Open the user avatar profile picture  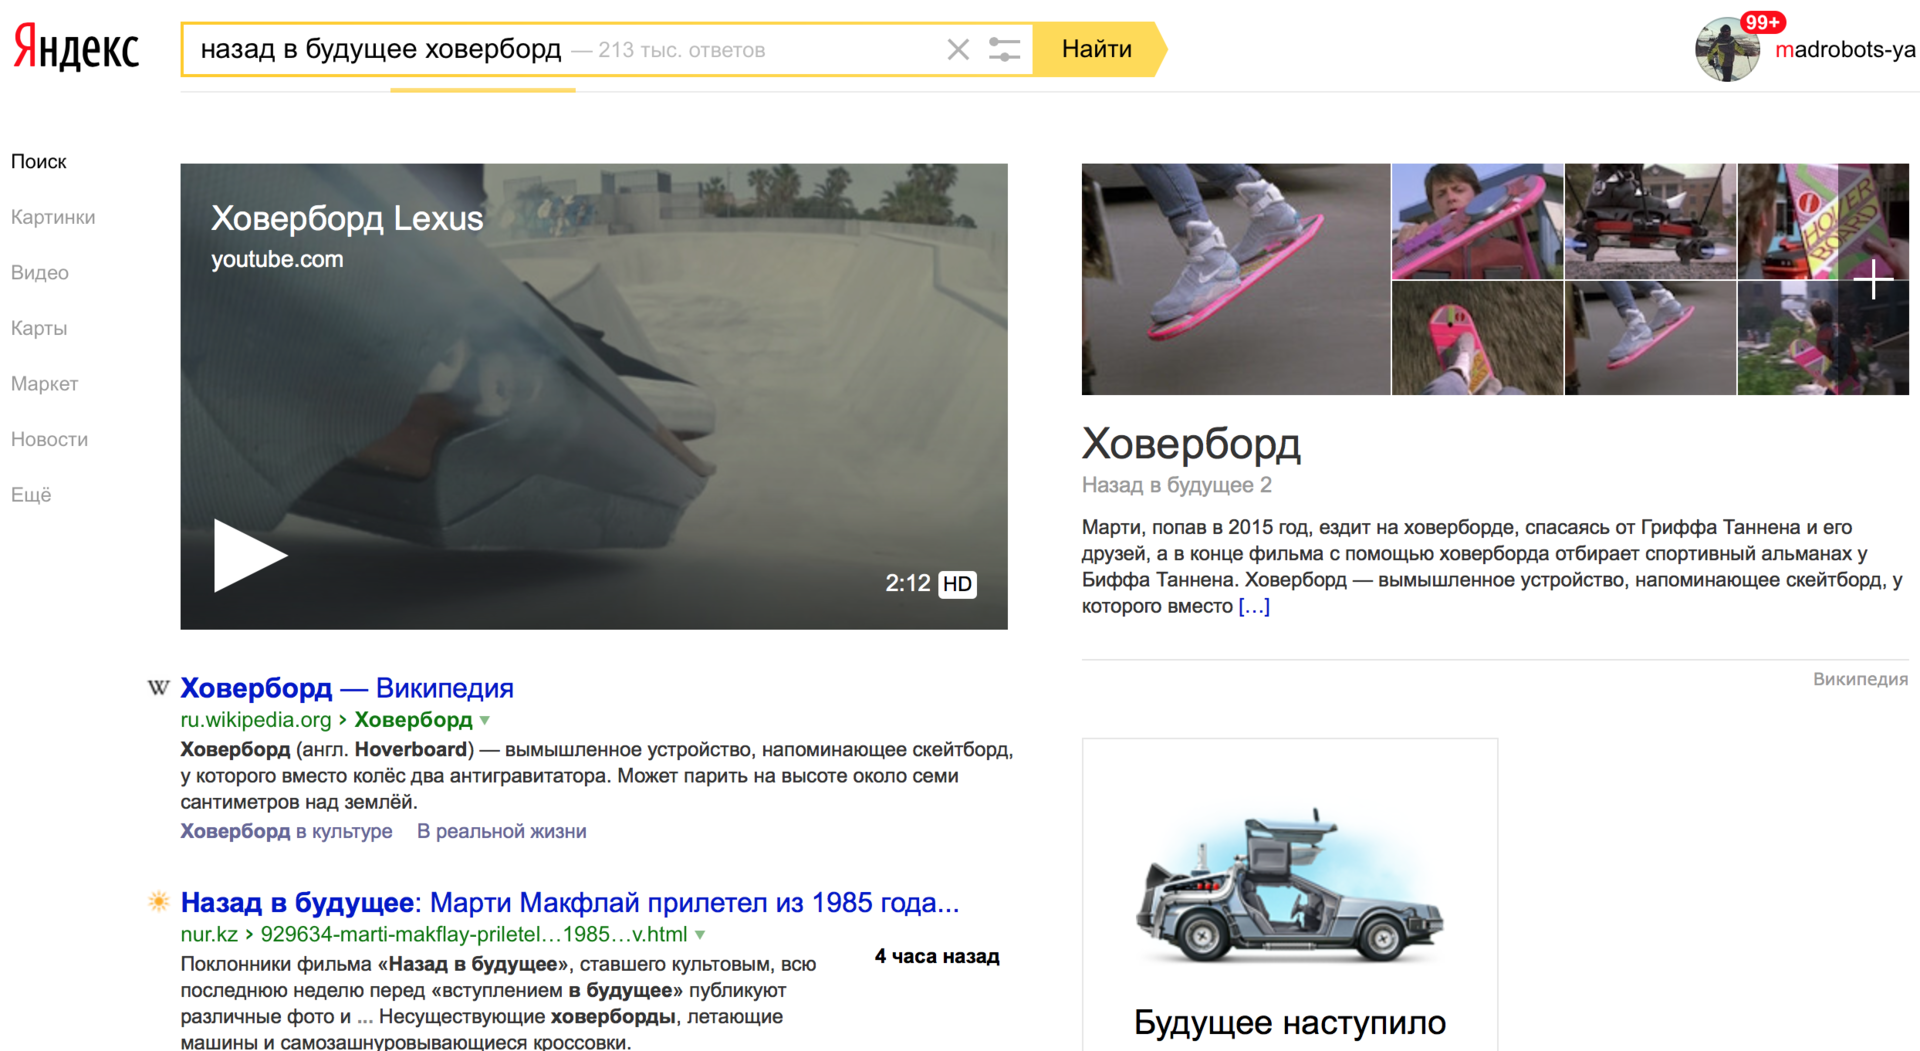click(x=1727, y=50)
